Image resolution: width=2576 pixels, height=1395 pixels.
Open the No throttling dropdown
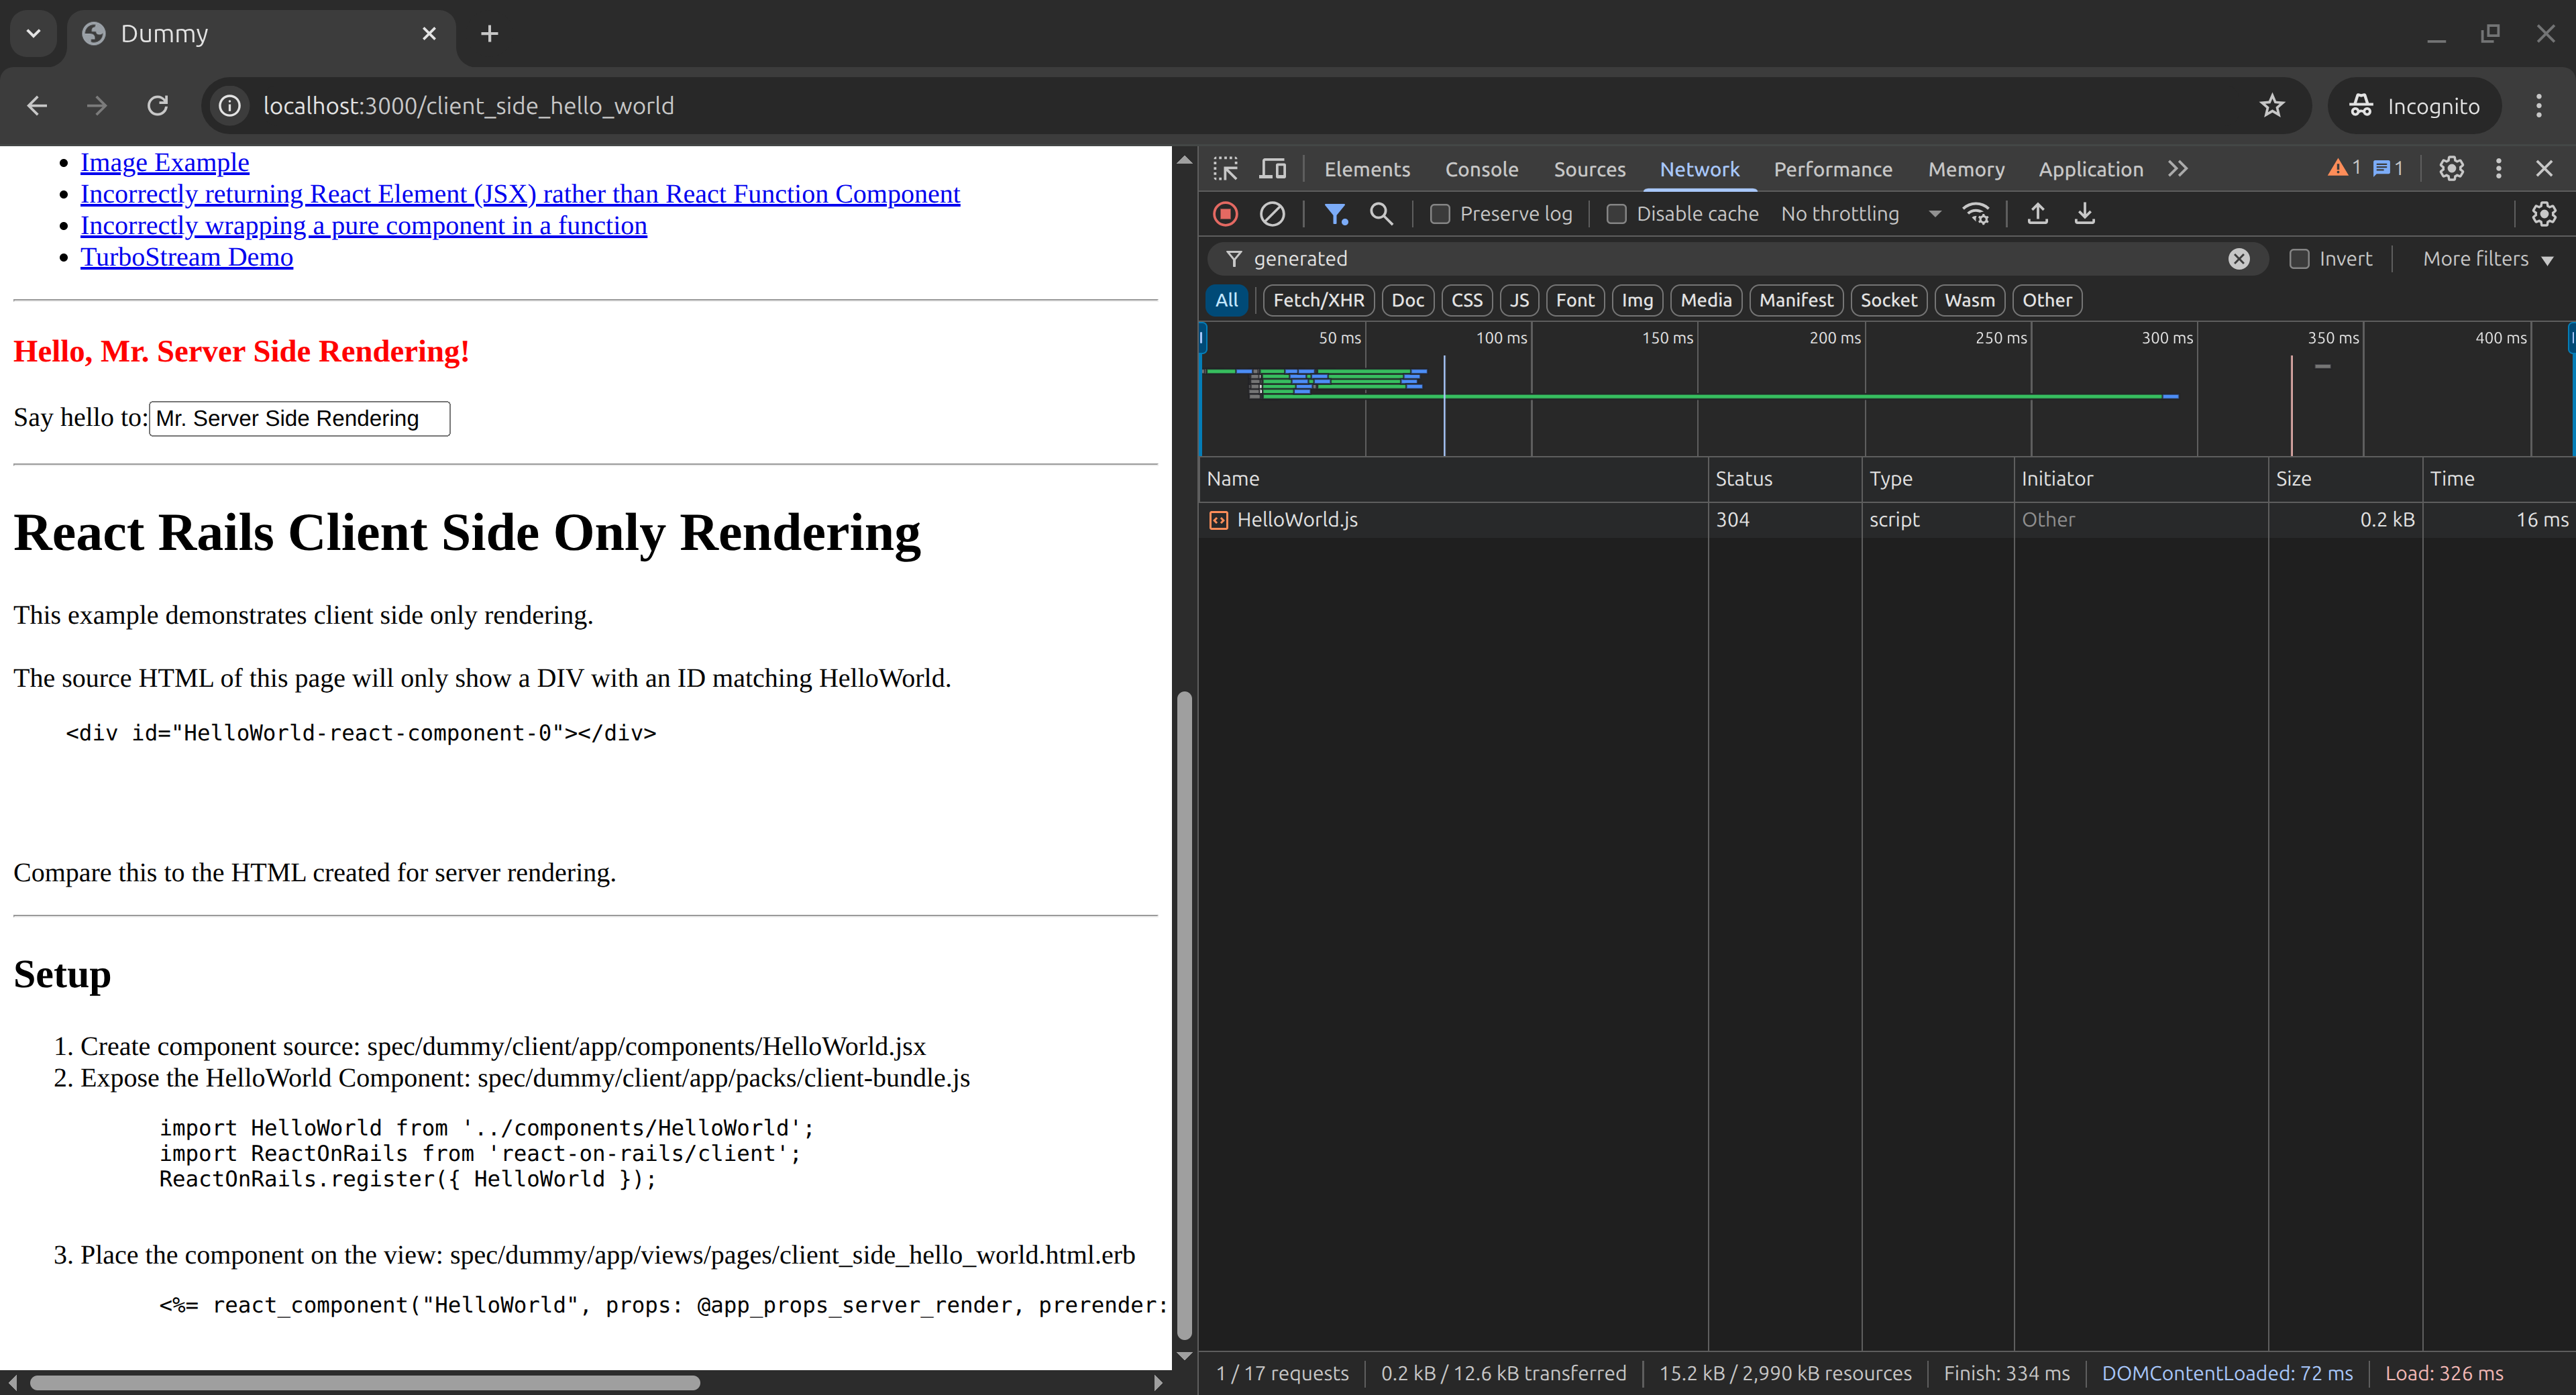coord(1859,213)
